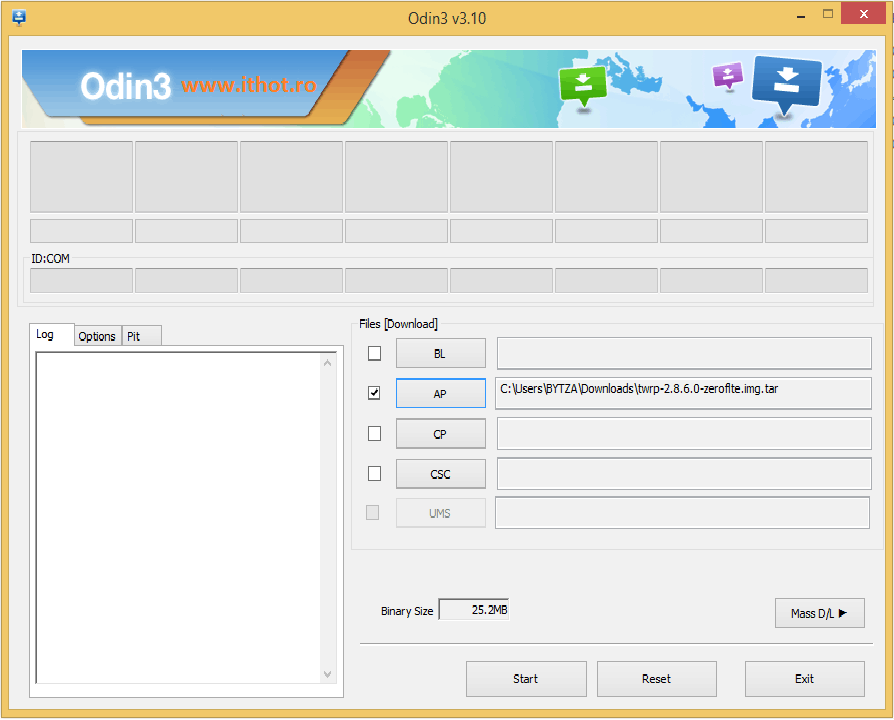The image size is (894, 720).
Task: Click the AP file path field
Action: pyautogui.click(x=683, y=393)
